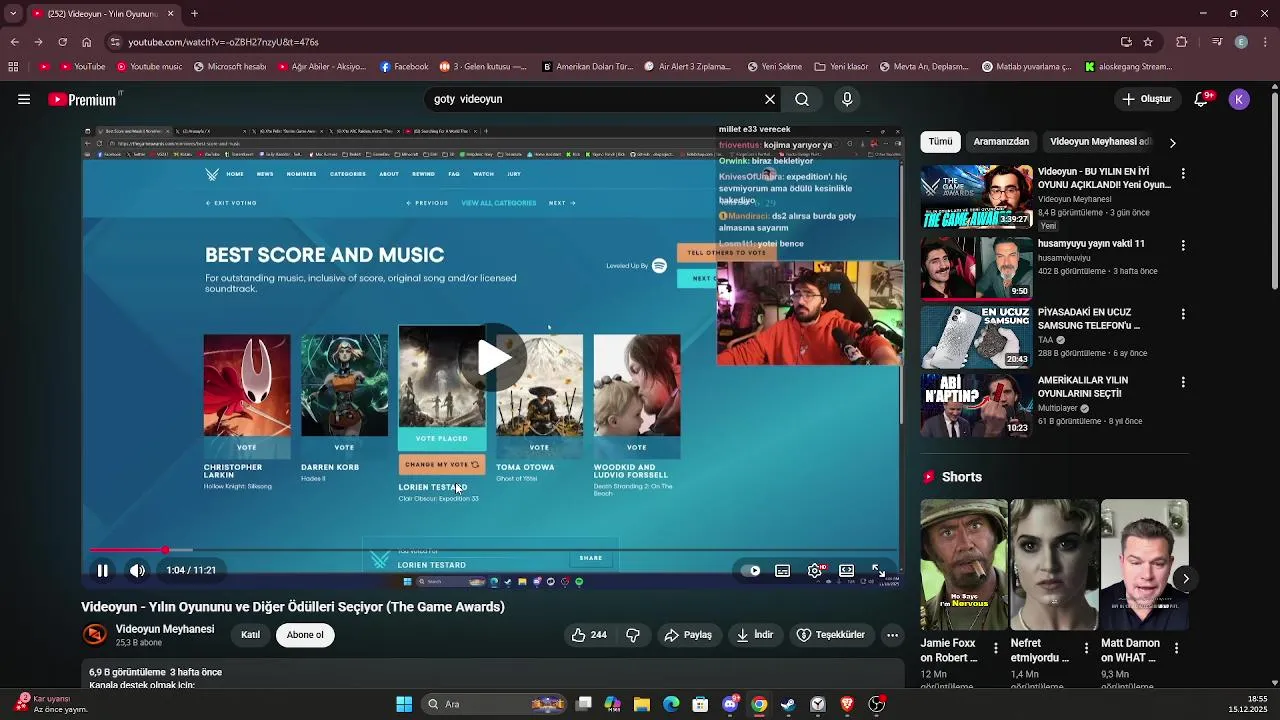Open the player settings gear
This screenshot has height=720, width=1280.
coord(815,570)
